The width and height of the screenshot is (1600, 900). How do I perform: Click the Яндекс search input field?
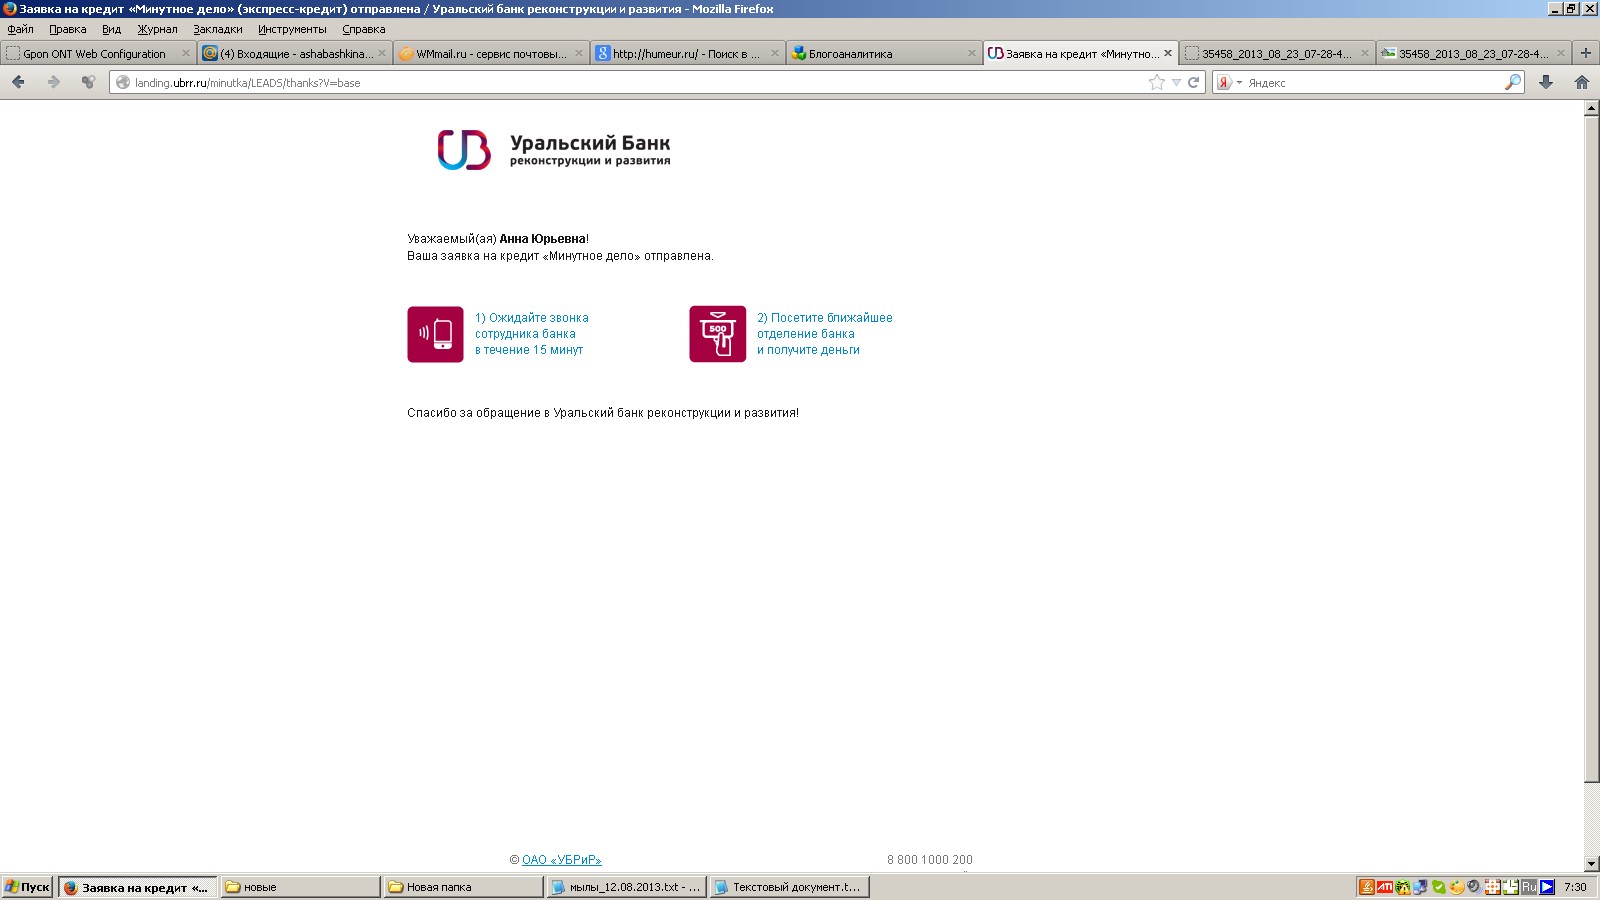pyautogui.click(x=1374, y=83)
